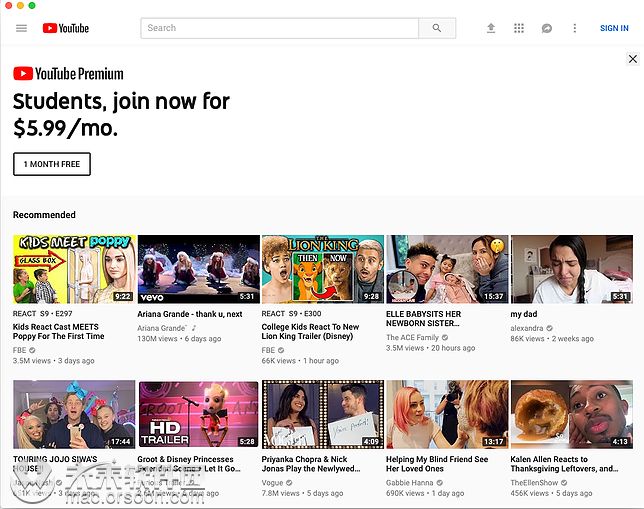Open title ELLE BABYSITS HER NEWBORN SISTER

(x=423, y=318)
